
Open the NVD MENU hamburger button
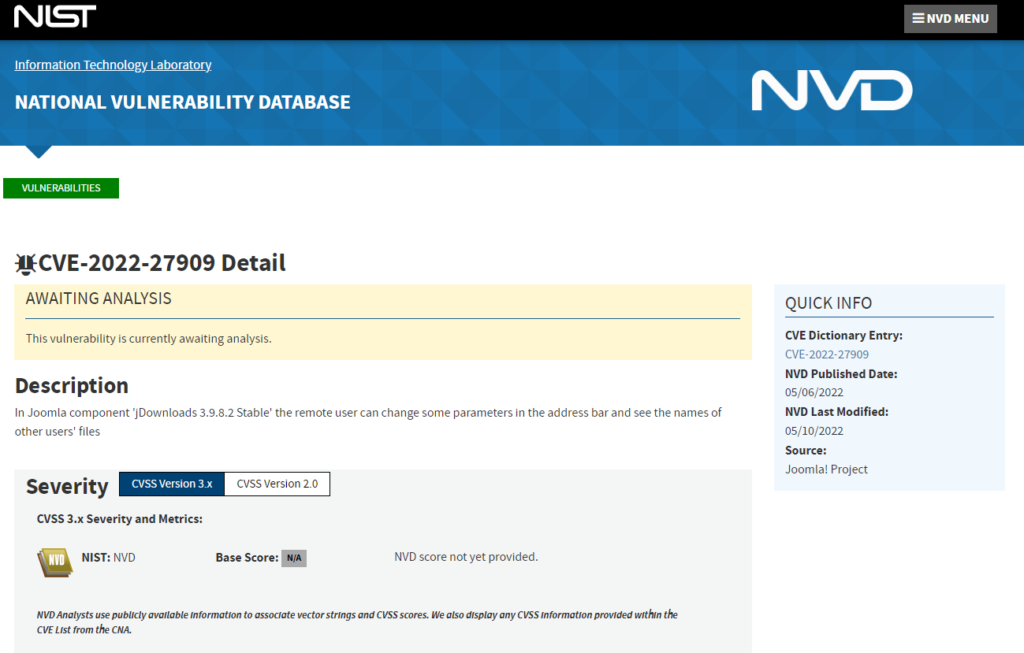click(x=950, y=18)
